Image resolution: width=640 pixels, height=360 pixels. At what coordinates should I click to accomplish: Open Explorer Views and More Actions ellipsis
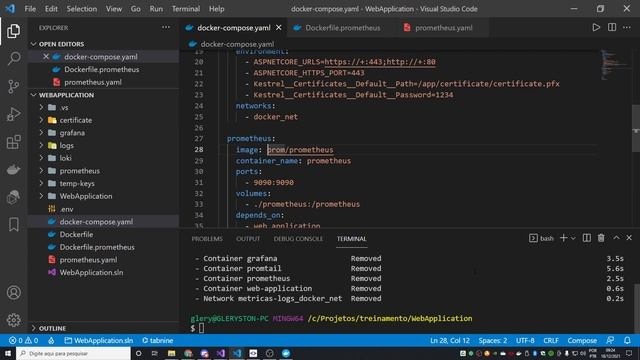(x=166, y=27)
